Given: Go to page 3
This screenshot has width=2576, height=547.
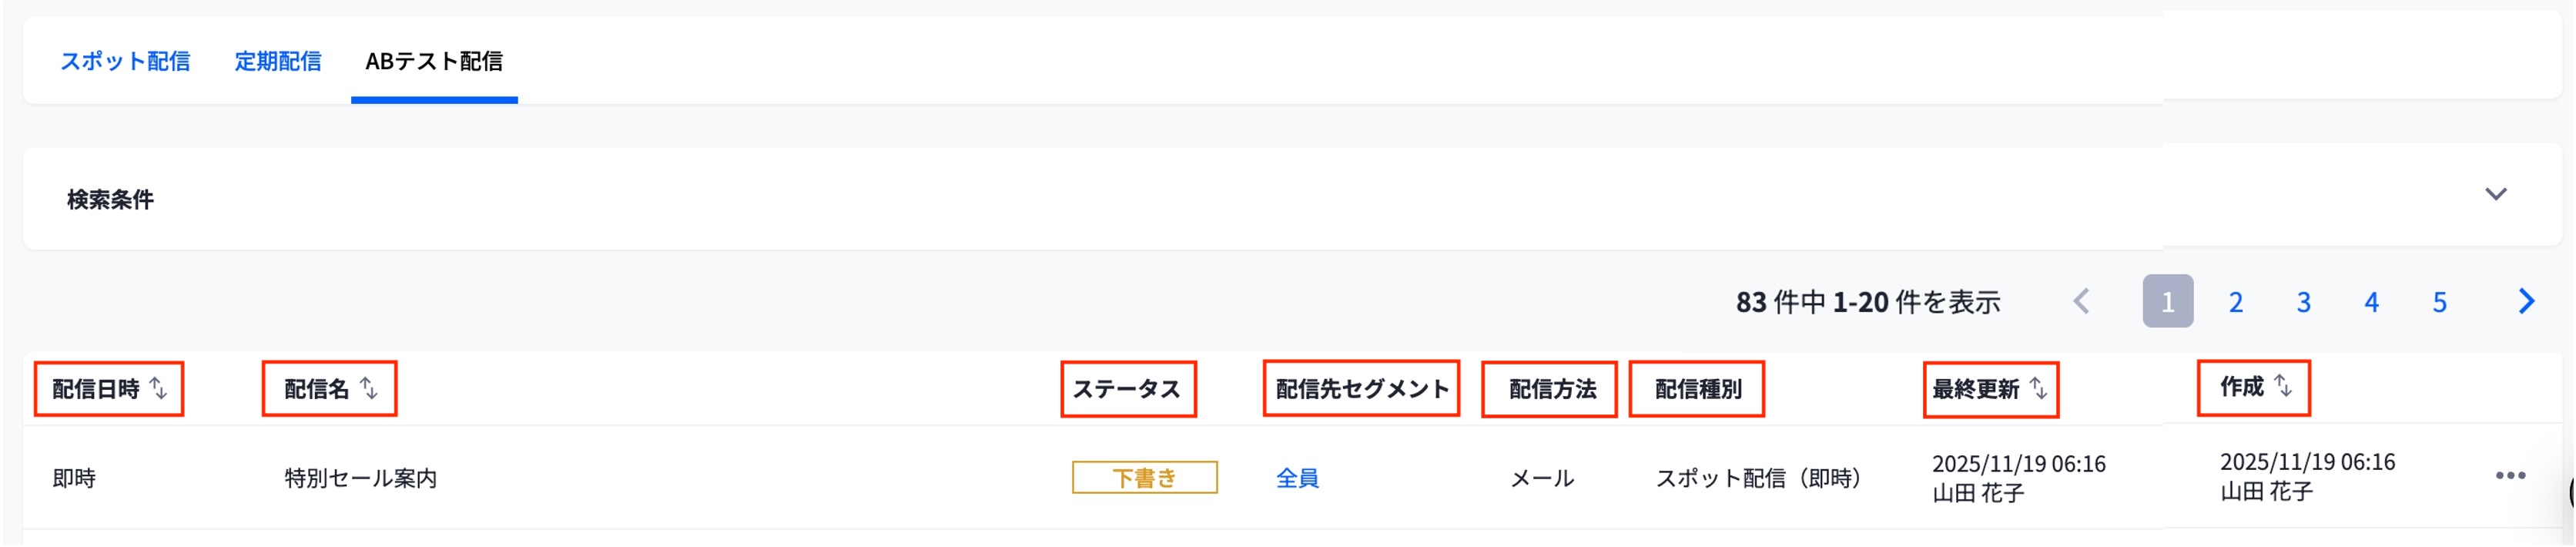Looking at the screenshot, I should click(x=2304, y=302).
